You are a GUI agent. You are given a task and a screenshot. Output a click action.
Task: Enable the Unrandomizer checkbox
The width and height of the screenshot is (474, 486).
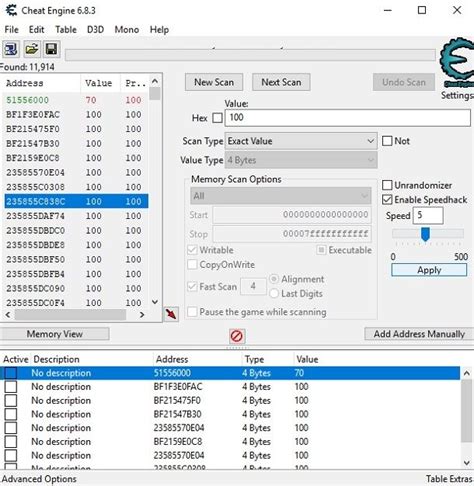pyautogui.click(x=387, y=185)
